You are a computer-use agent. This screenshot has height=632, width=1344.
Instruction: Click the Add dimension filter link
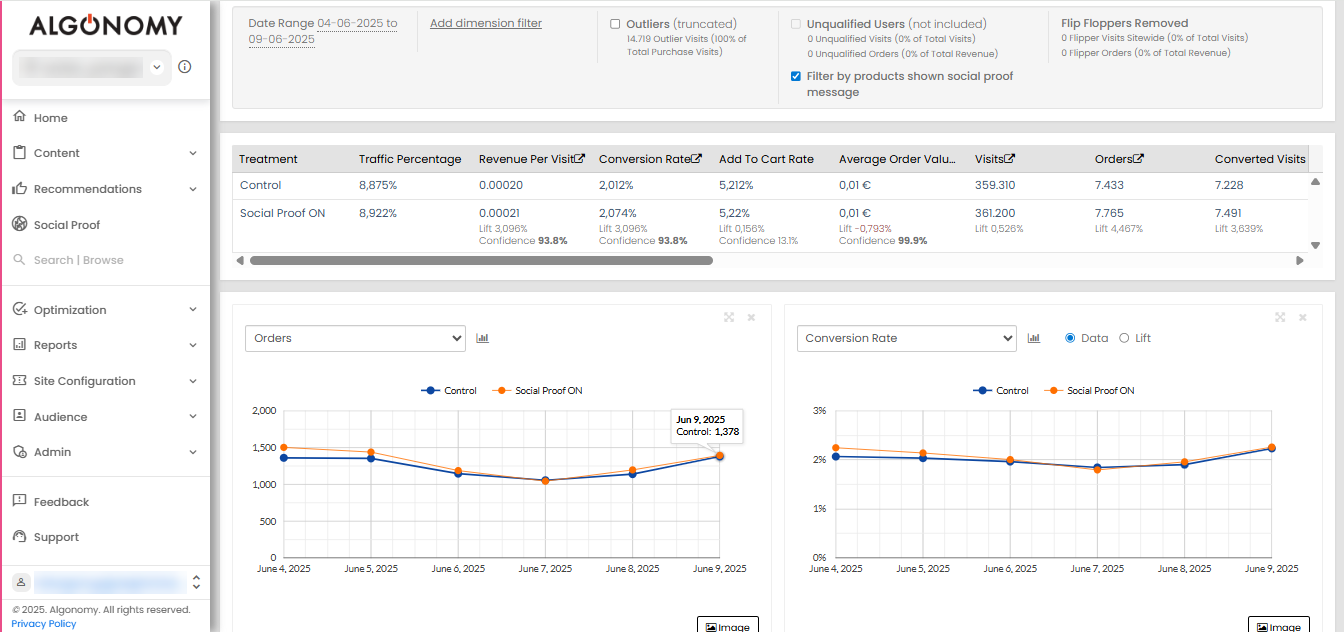click(x=486, y=23)
